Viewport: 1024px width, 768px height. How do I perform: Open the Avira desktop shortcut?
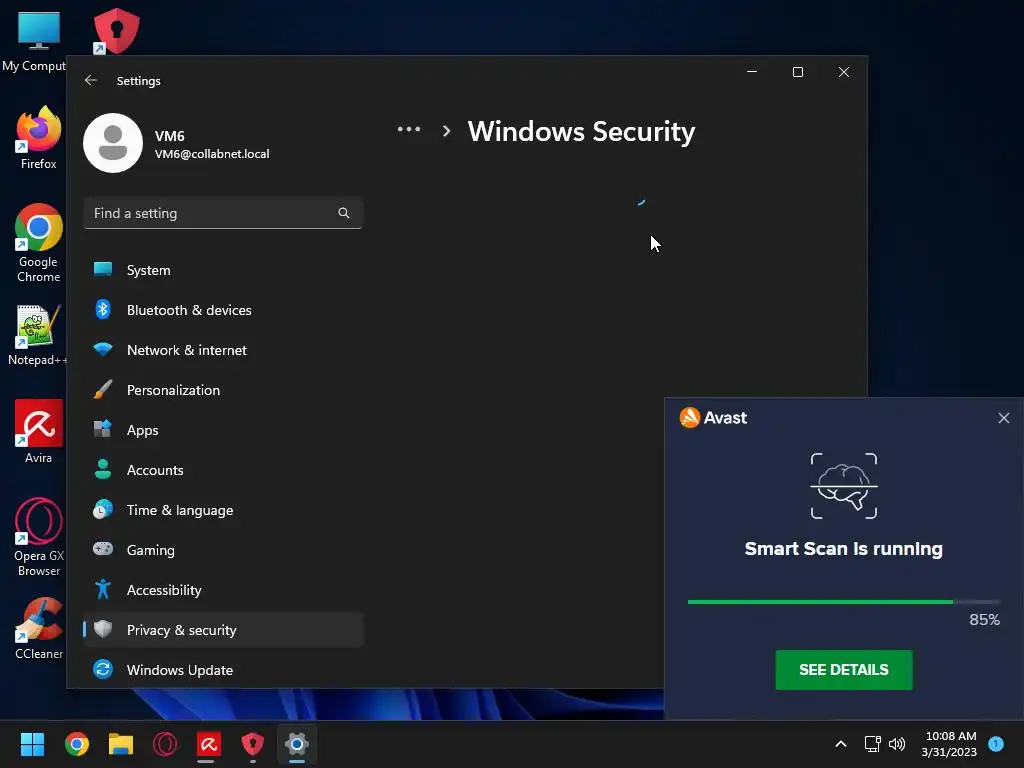pos(39,432)
